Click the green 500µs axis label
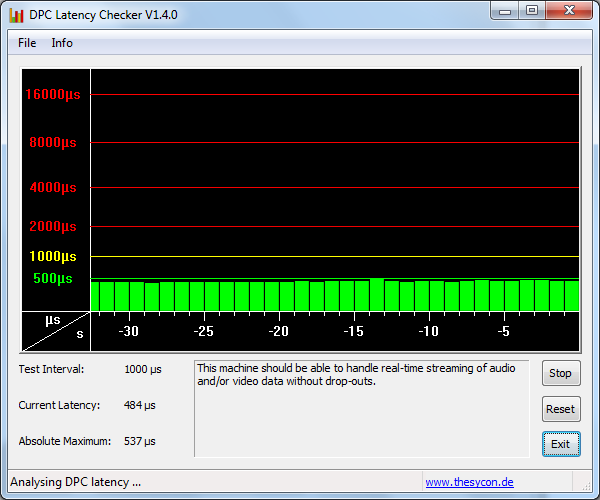Screen dimensions: 600x500 pos(52,279)
